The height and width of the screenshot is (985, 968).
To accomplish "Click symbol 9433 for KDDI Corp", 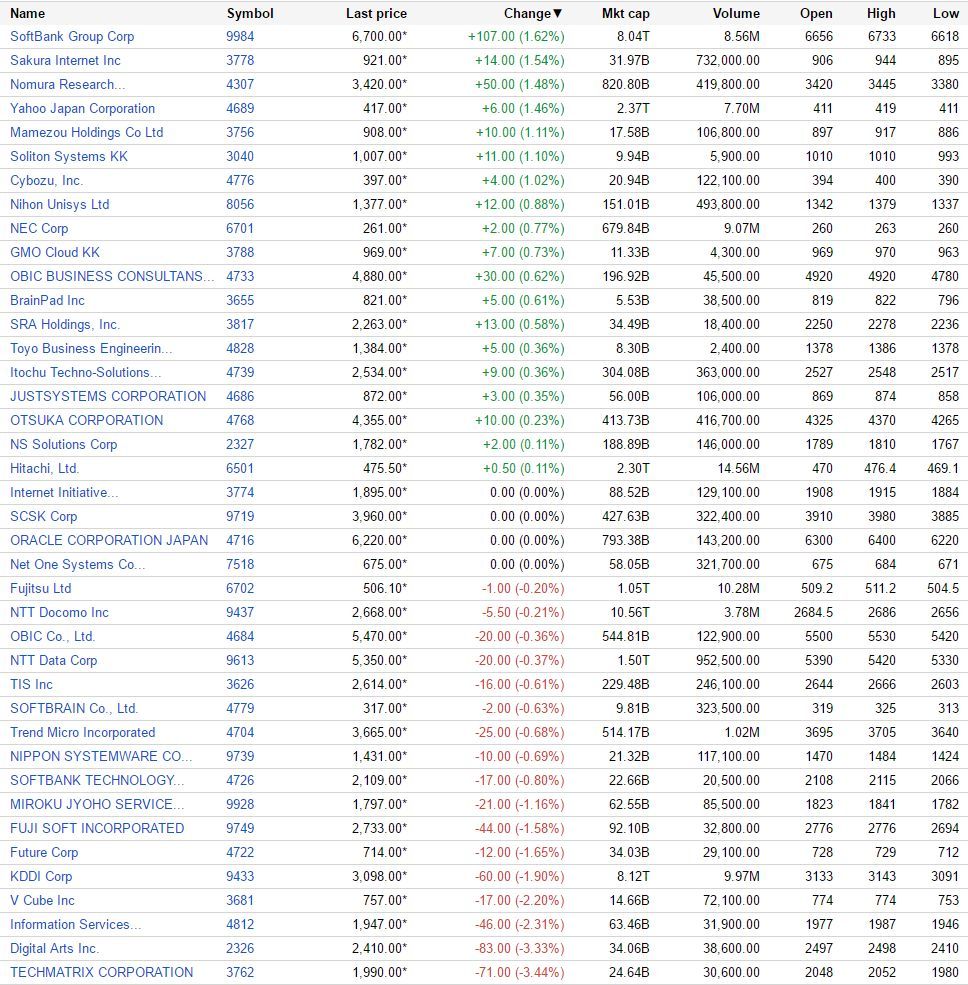I will pyautogui.click(x=241, y=876).
